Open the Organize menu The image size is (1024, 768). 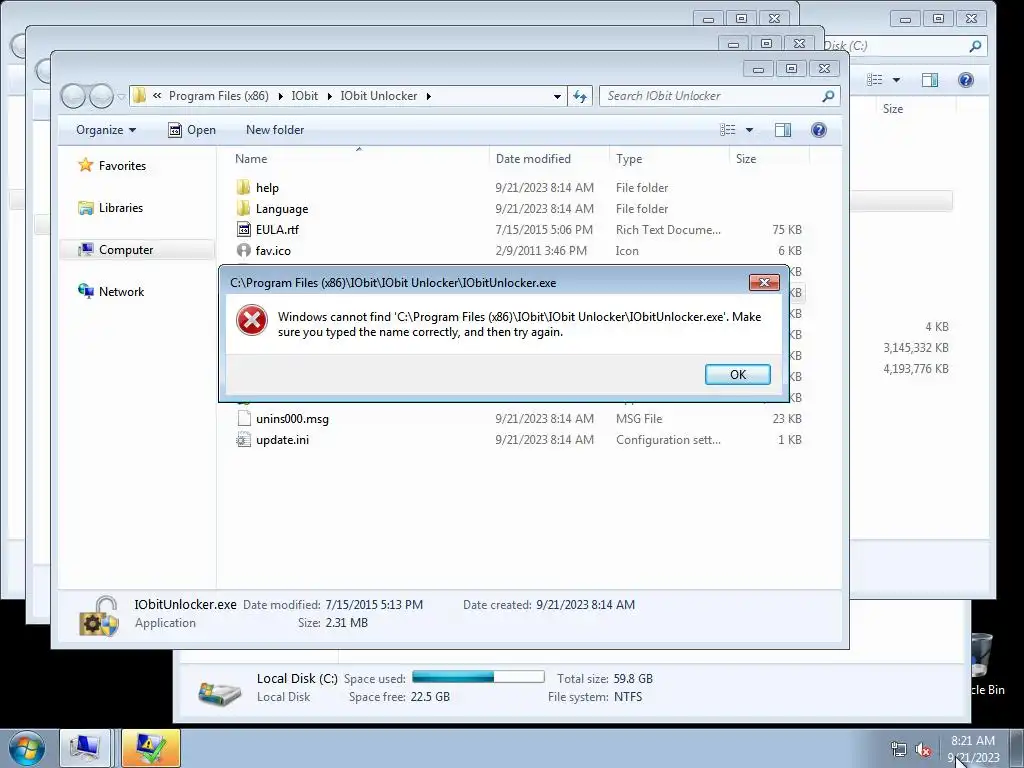point(106,130)
